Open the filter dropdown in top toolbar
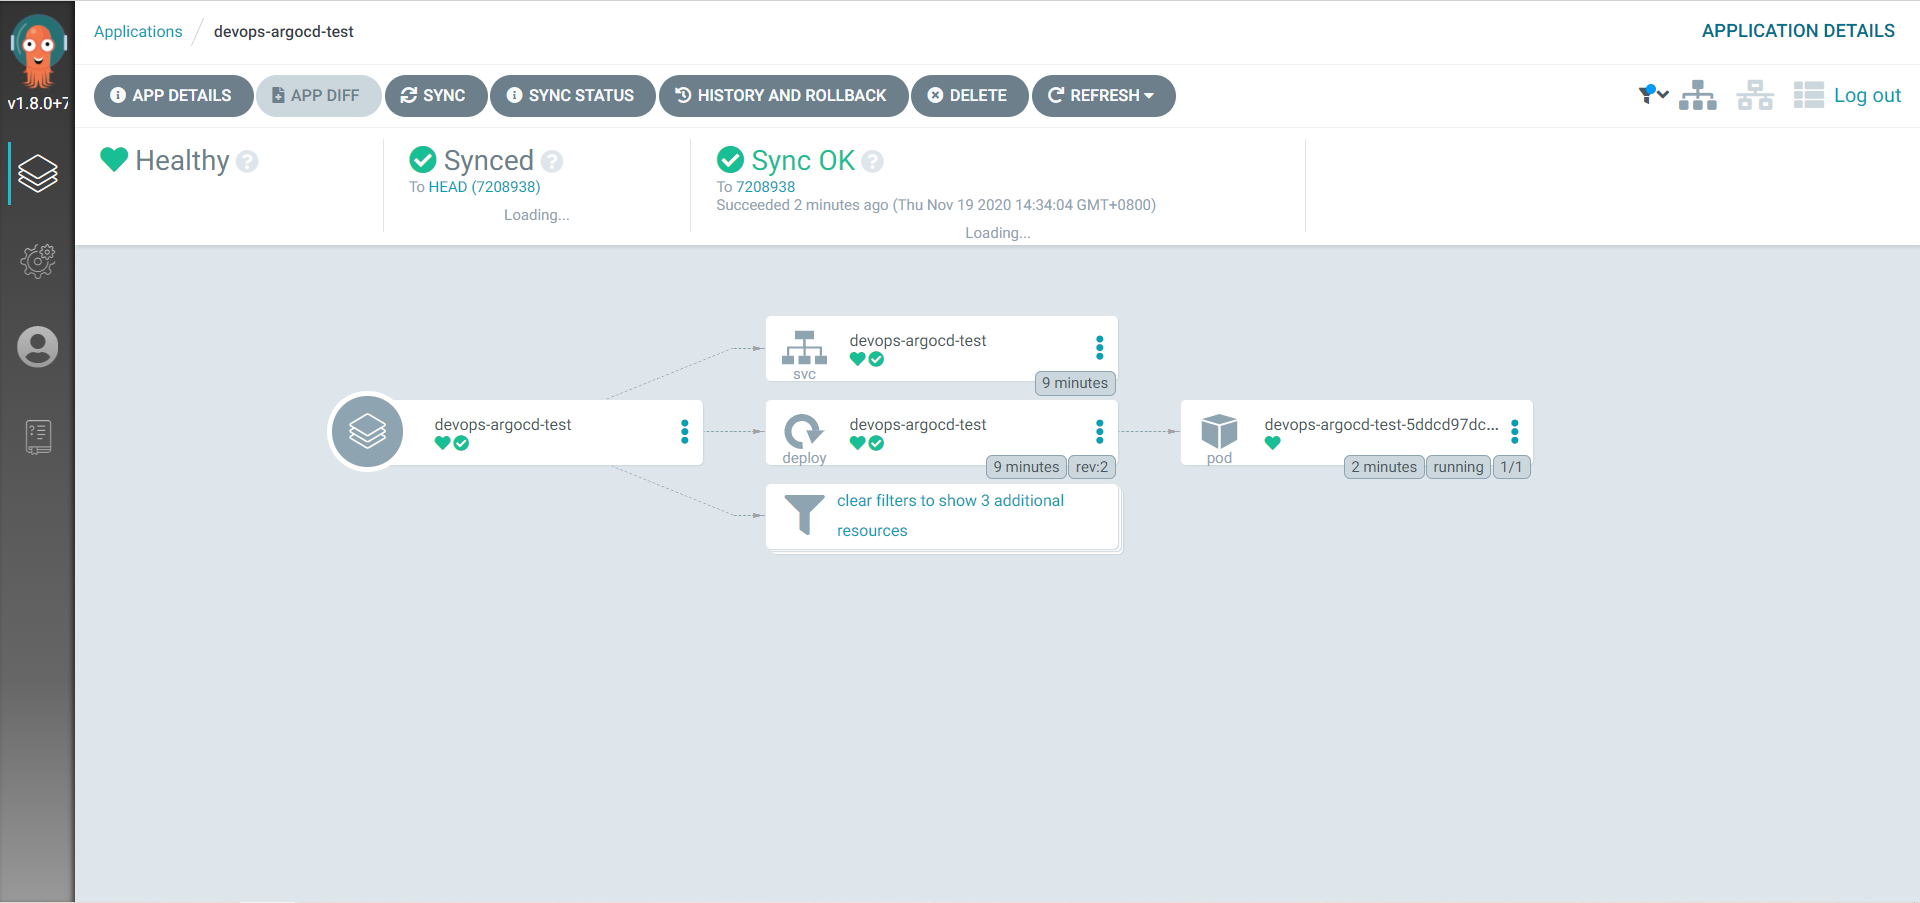This screenshot has height=903, width=1920. [1653, 95]
